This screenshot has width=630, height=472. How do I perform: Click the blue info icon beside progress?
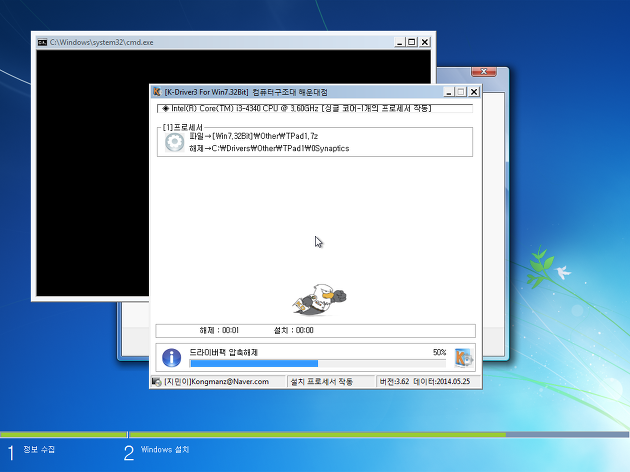[172, 358]
